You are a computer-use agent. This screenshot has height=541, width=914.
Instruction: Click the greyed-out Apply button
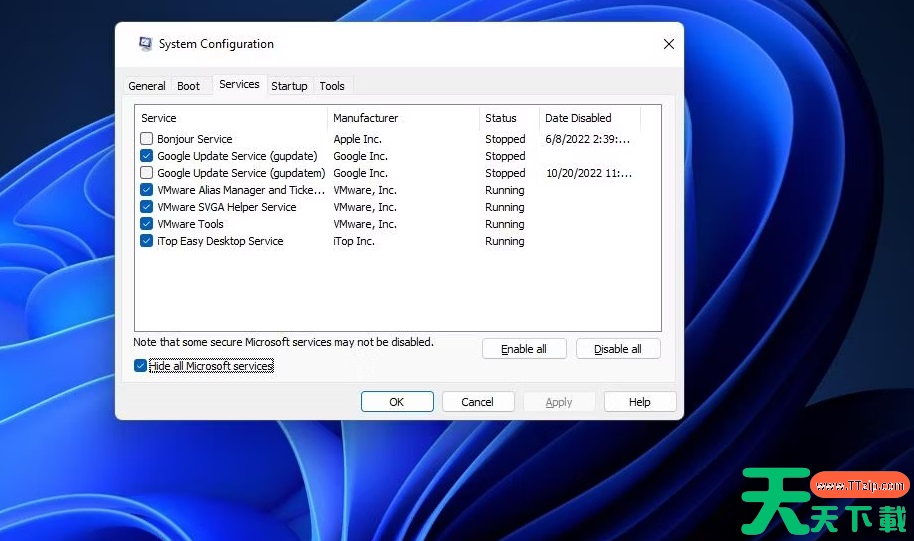coord(559,402)
